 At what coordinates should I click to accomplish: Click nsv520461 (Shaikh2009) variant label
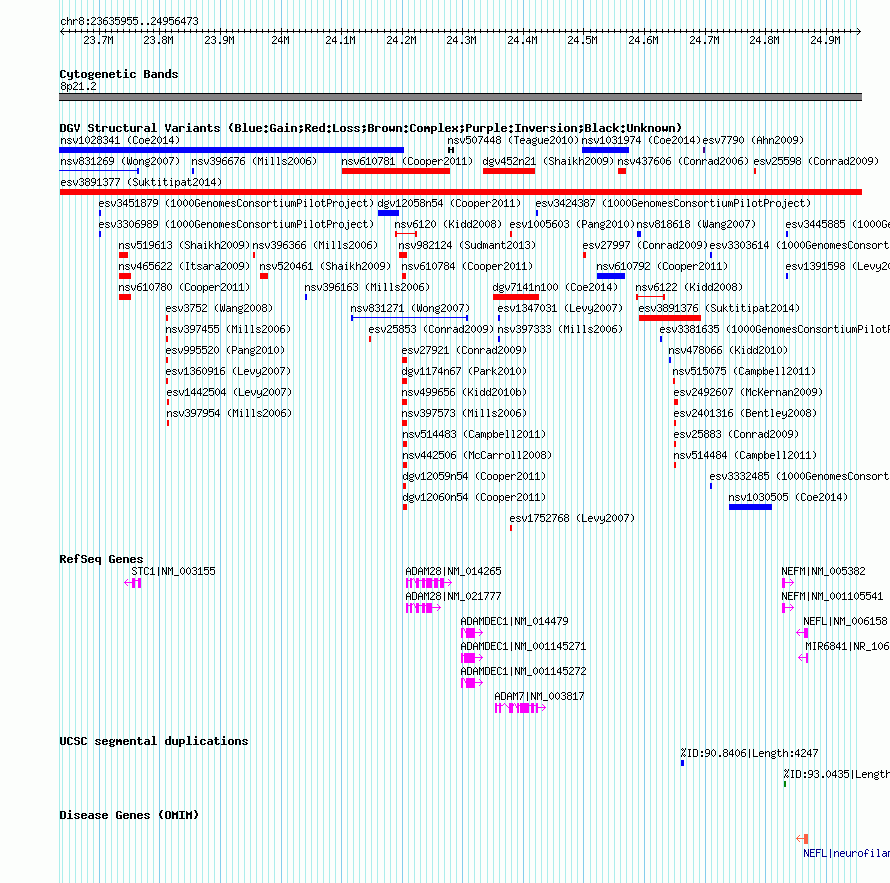tap(325, 266)
